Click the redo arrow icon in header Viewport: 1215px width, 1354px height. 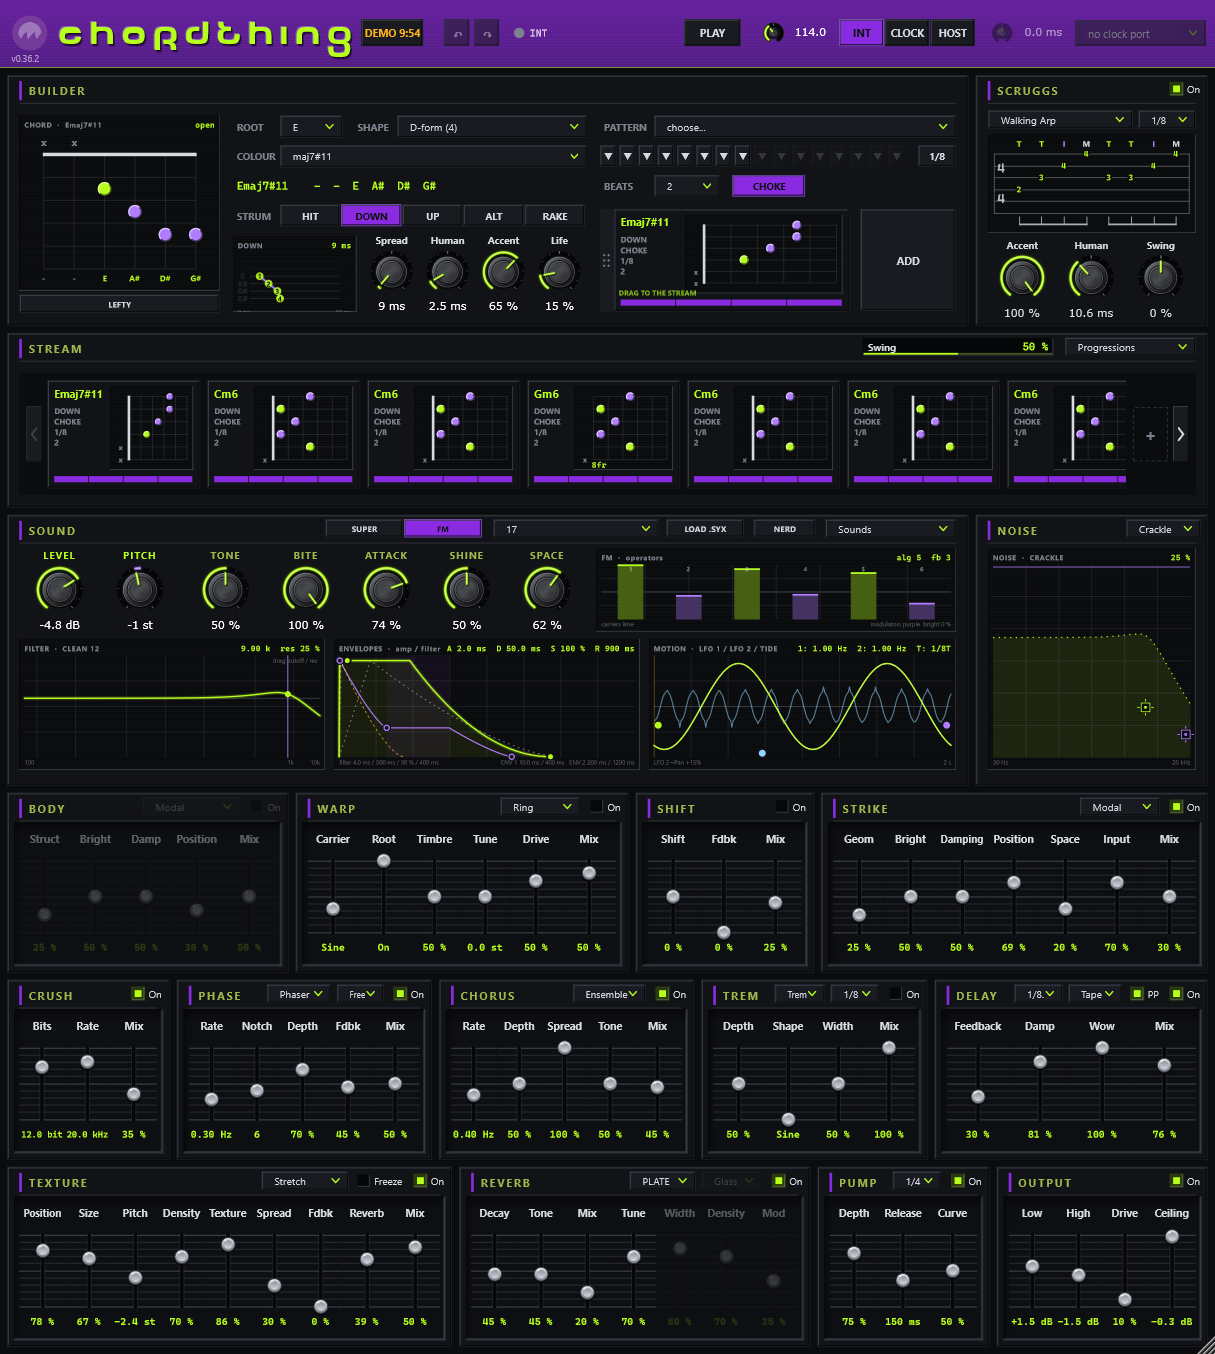click(x=487, y=33)
